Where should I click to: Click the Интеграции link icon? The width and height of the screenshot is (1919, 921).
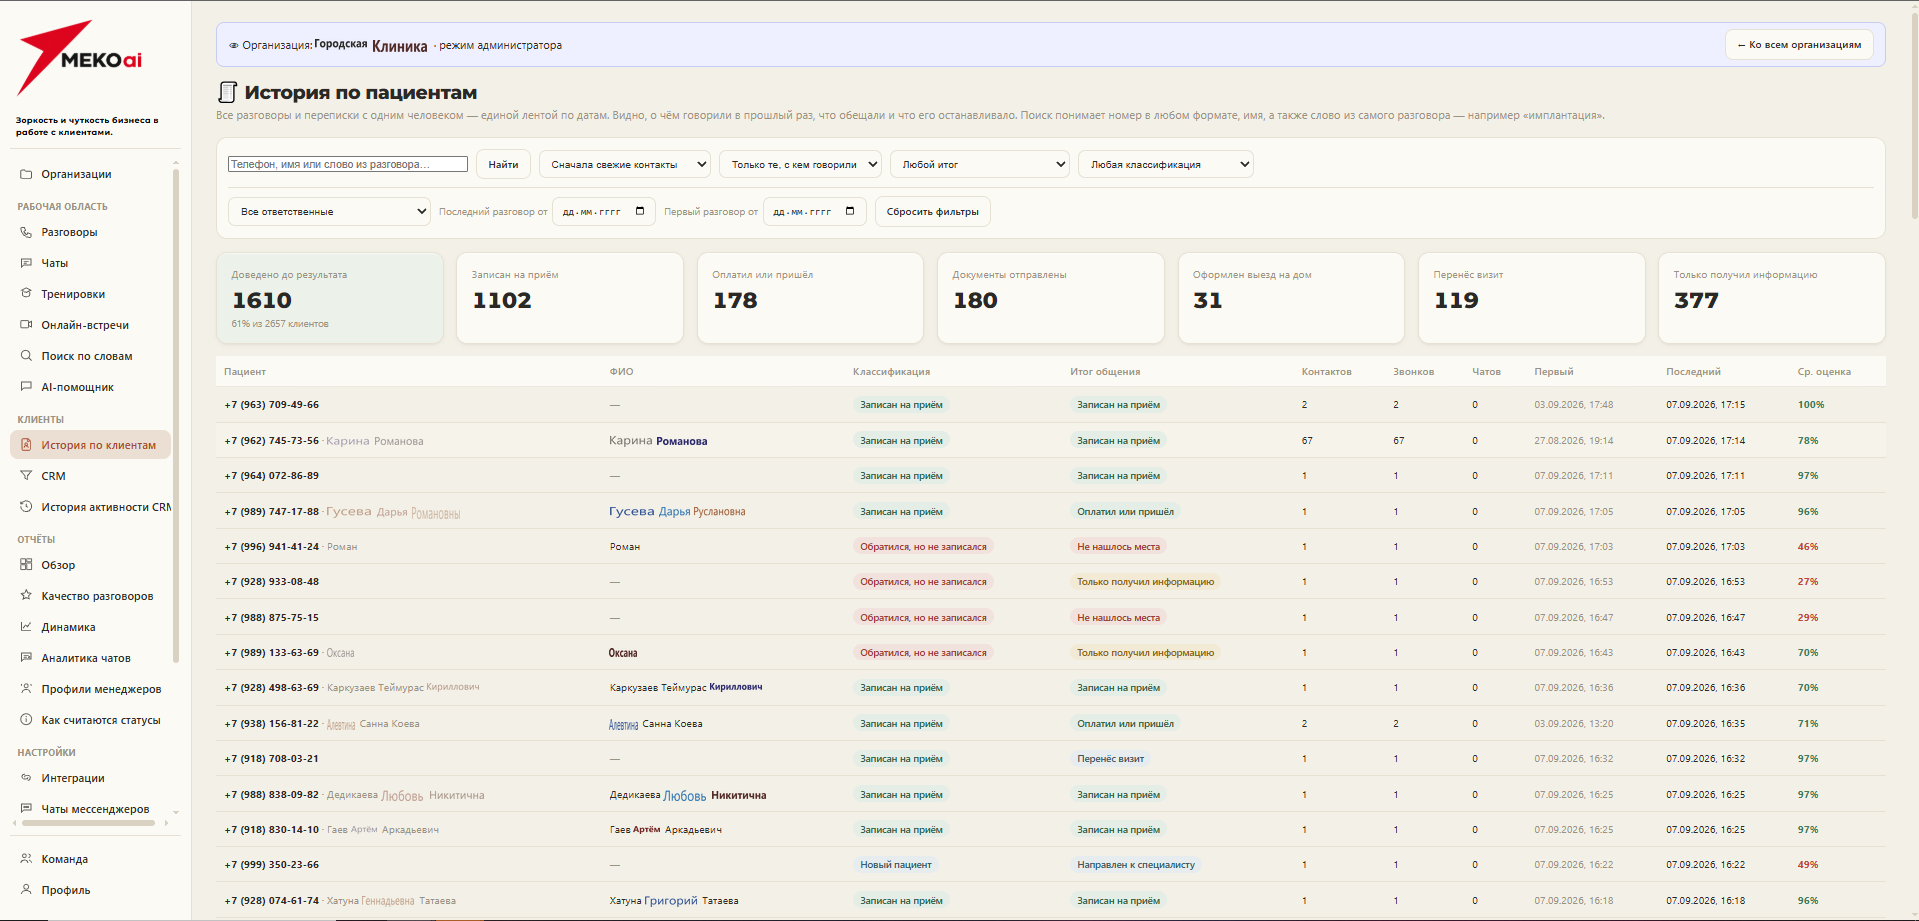pos(26,778)
